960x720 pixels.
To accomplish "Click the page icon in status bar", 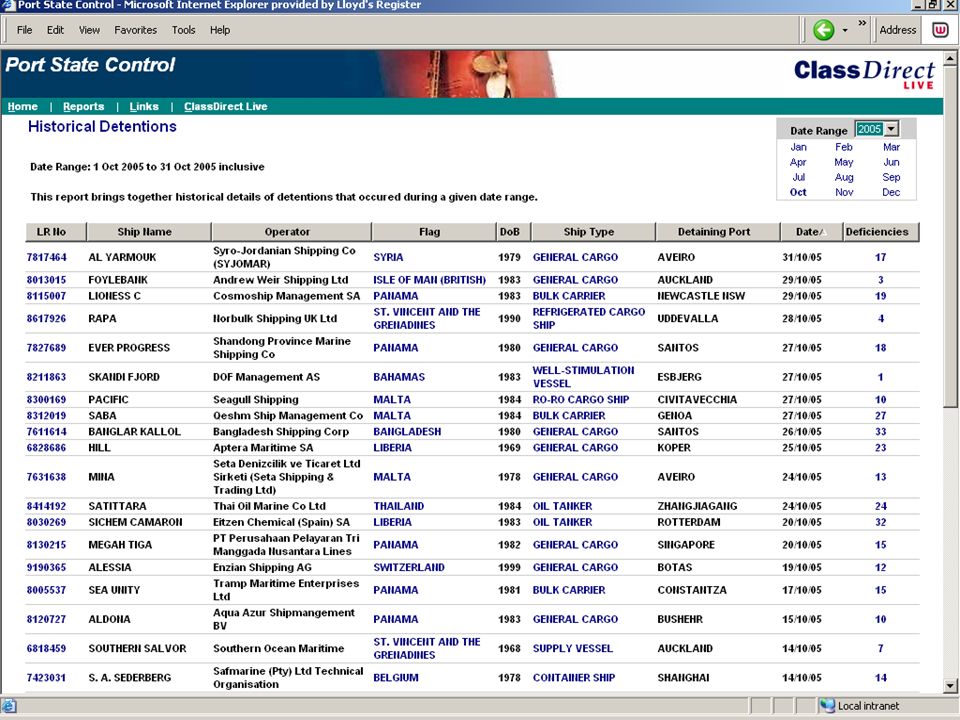I will (9, 705).
